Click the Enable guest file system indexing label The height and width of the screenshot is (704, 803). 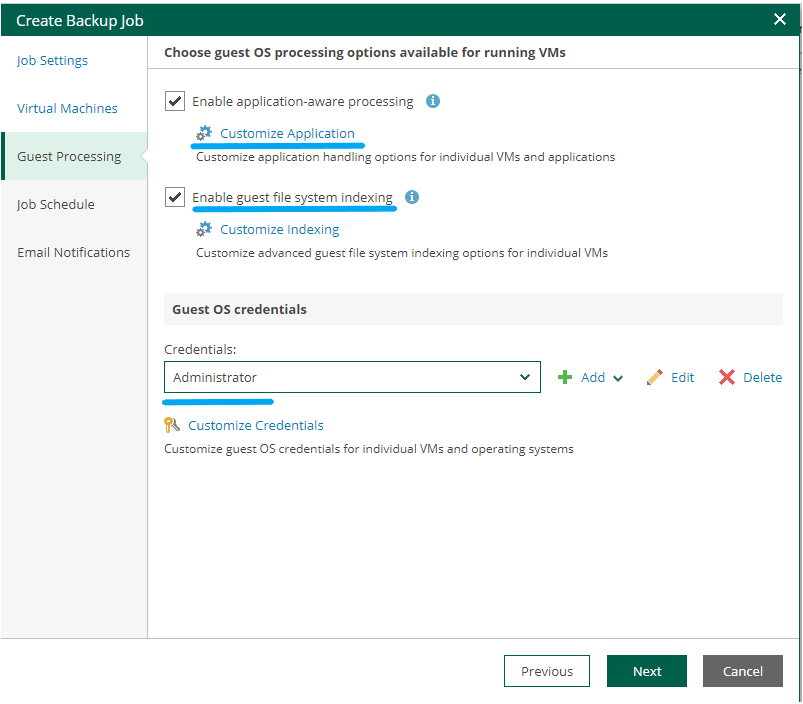click(x=292, y=197)
